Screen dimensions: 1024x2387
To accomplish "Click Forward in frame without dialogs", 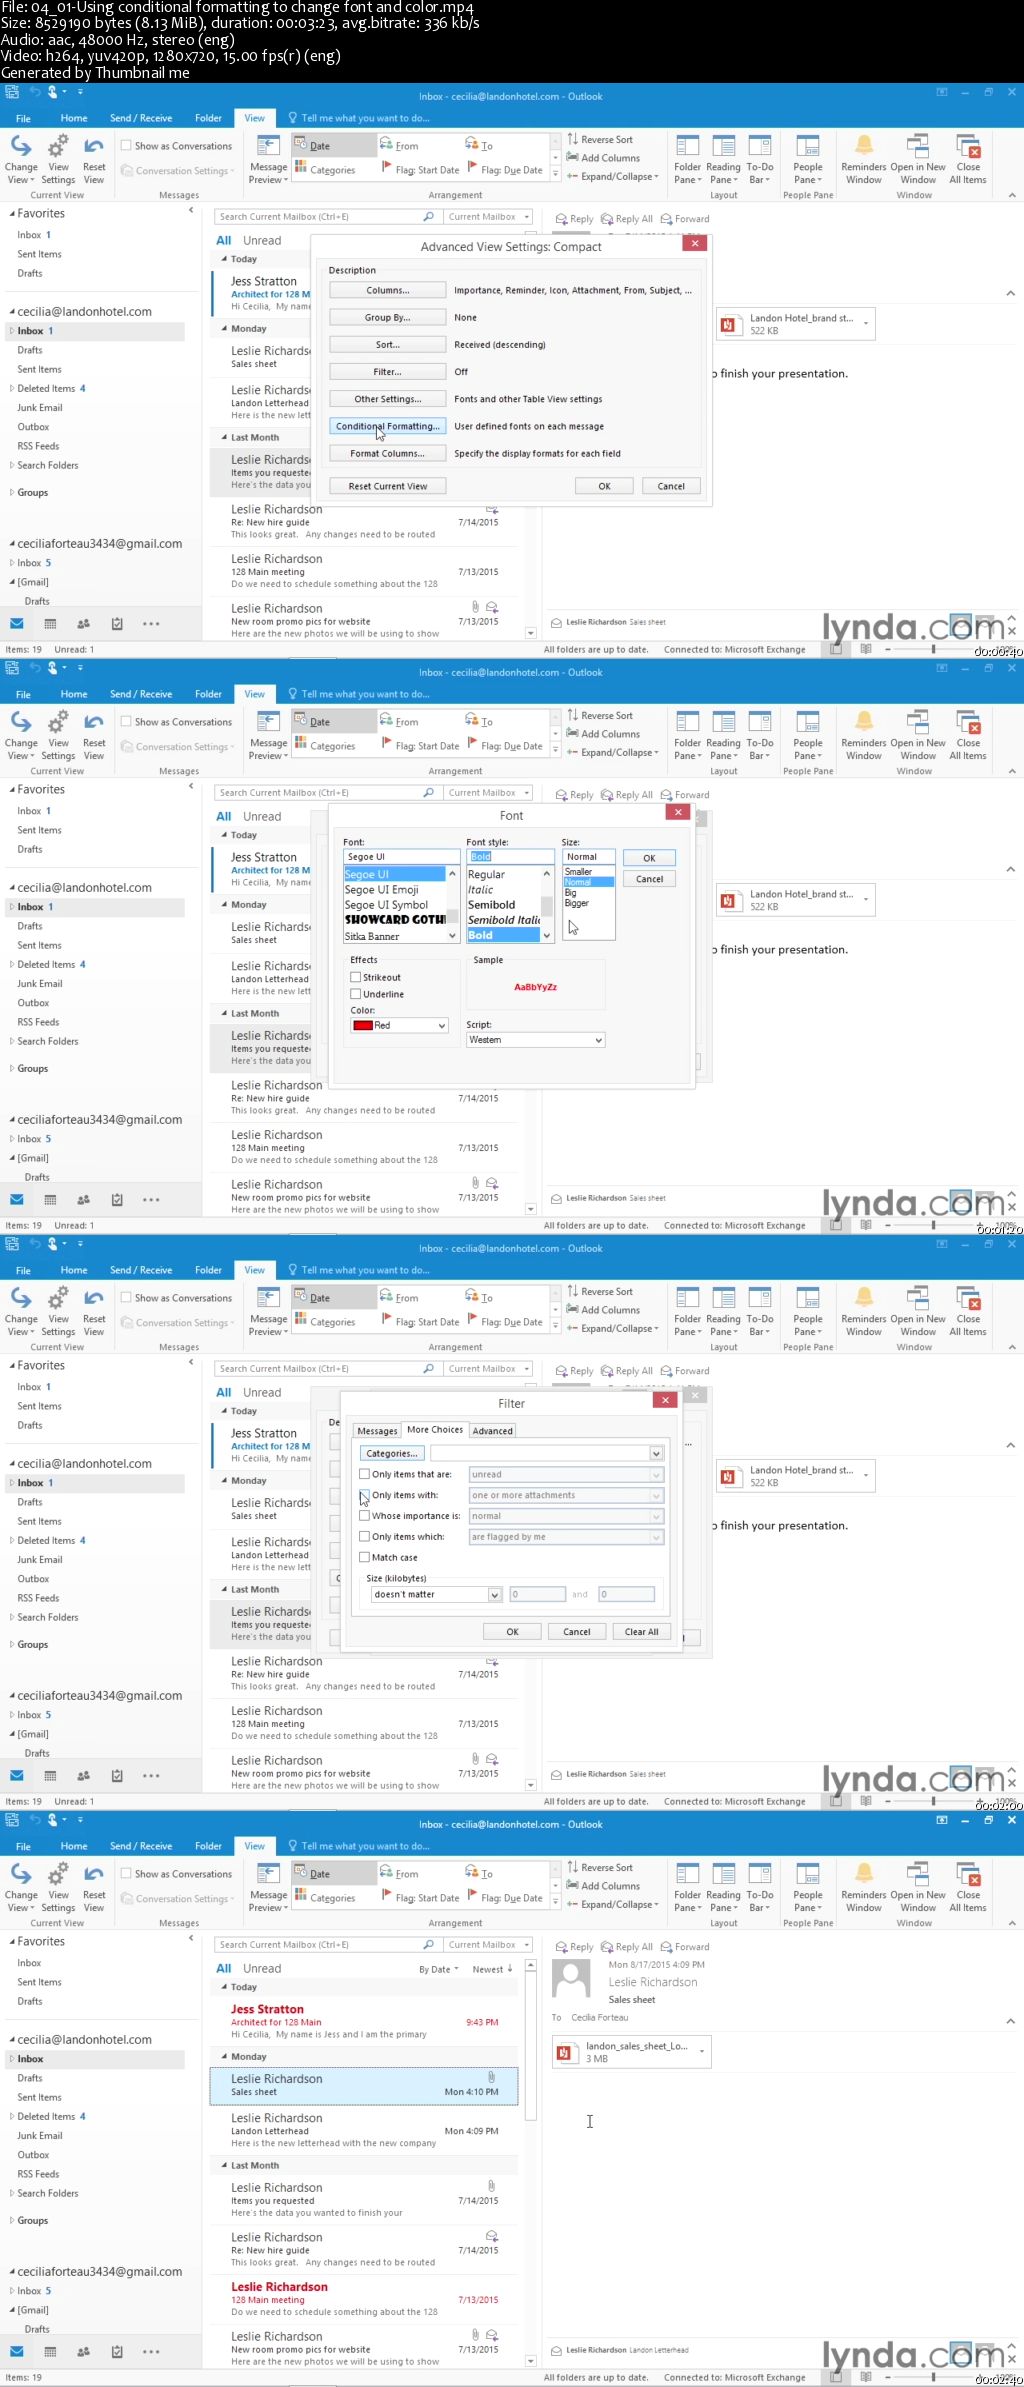I will point(685,1947).
